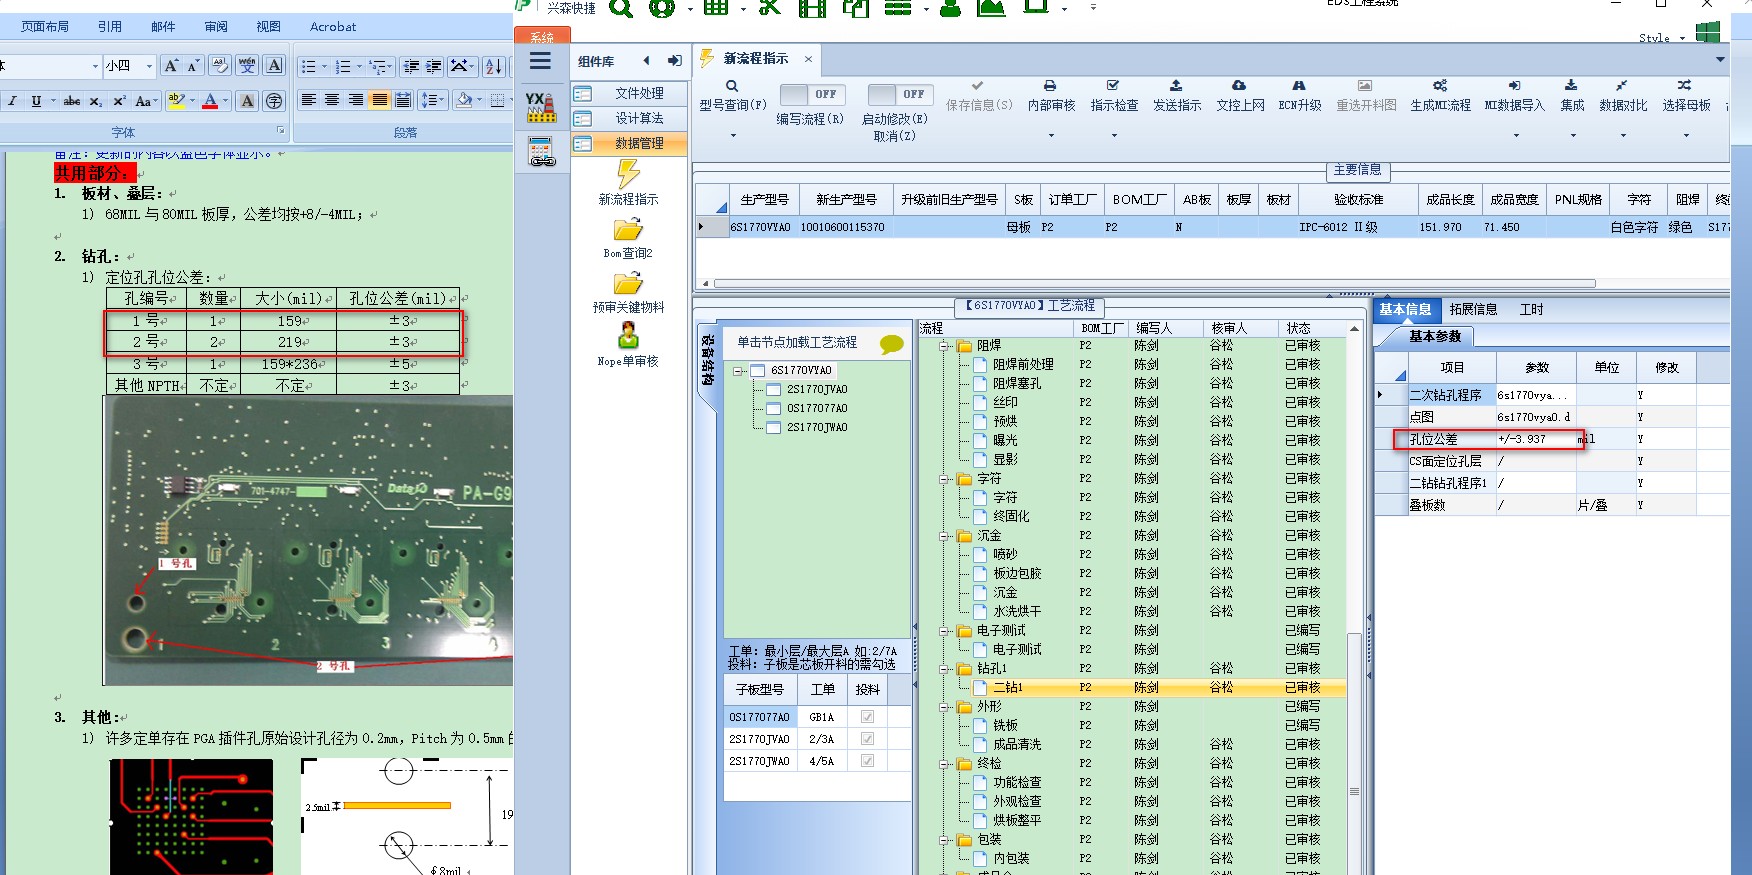Click the YX factory icon in left strip
The image size is (1752, 875).
541,107
